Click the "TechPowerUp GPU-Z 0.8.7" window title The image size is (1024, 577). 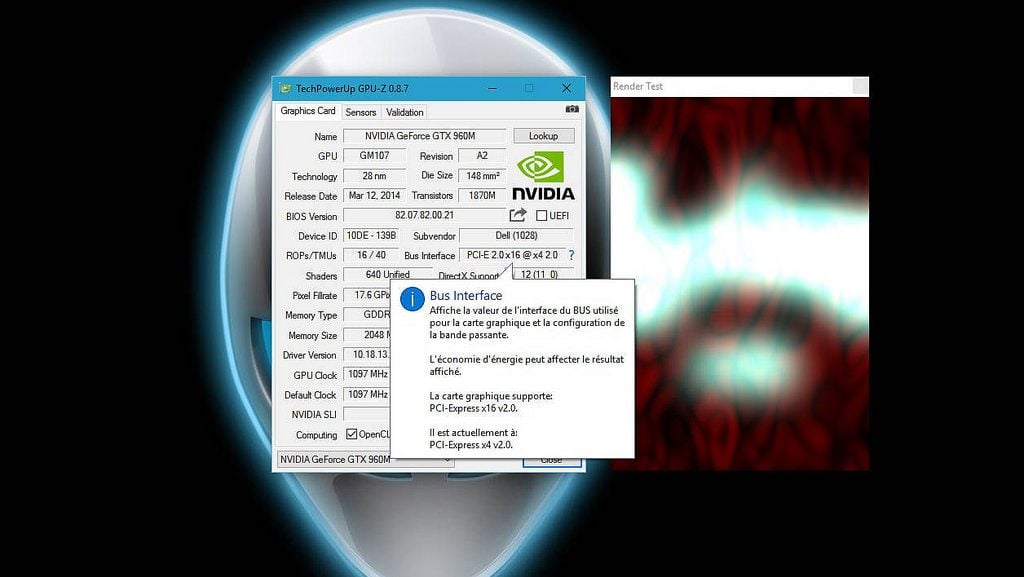pyautogui.click(x=352, y=88)
